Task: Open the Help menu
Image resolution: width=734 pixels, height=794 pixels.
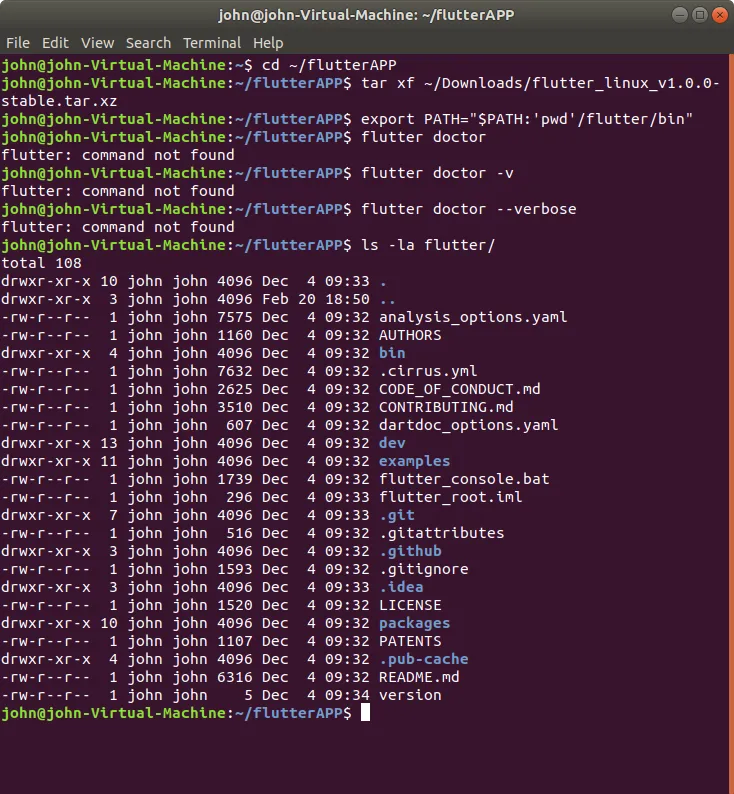Action: (268, 43)
